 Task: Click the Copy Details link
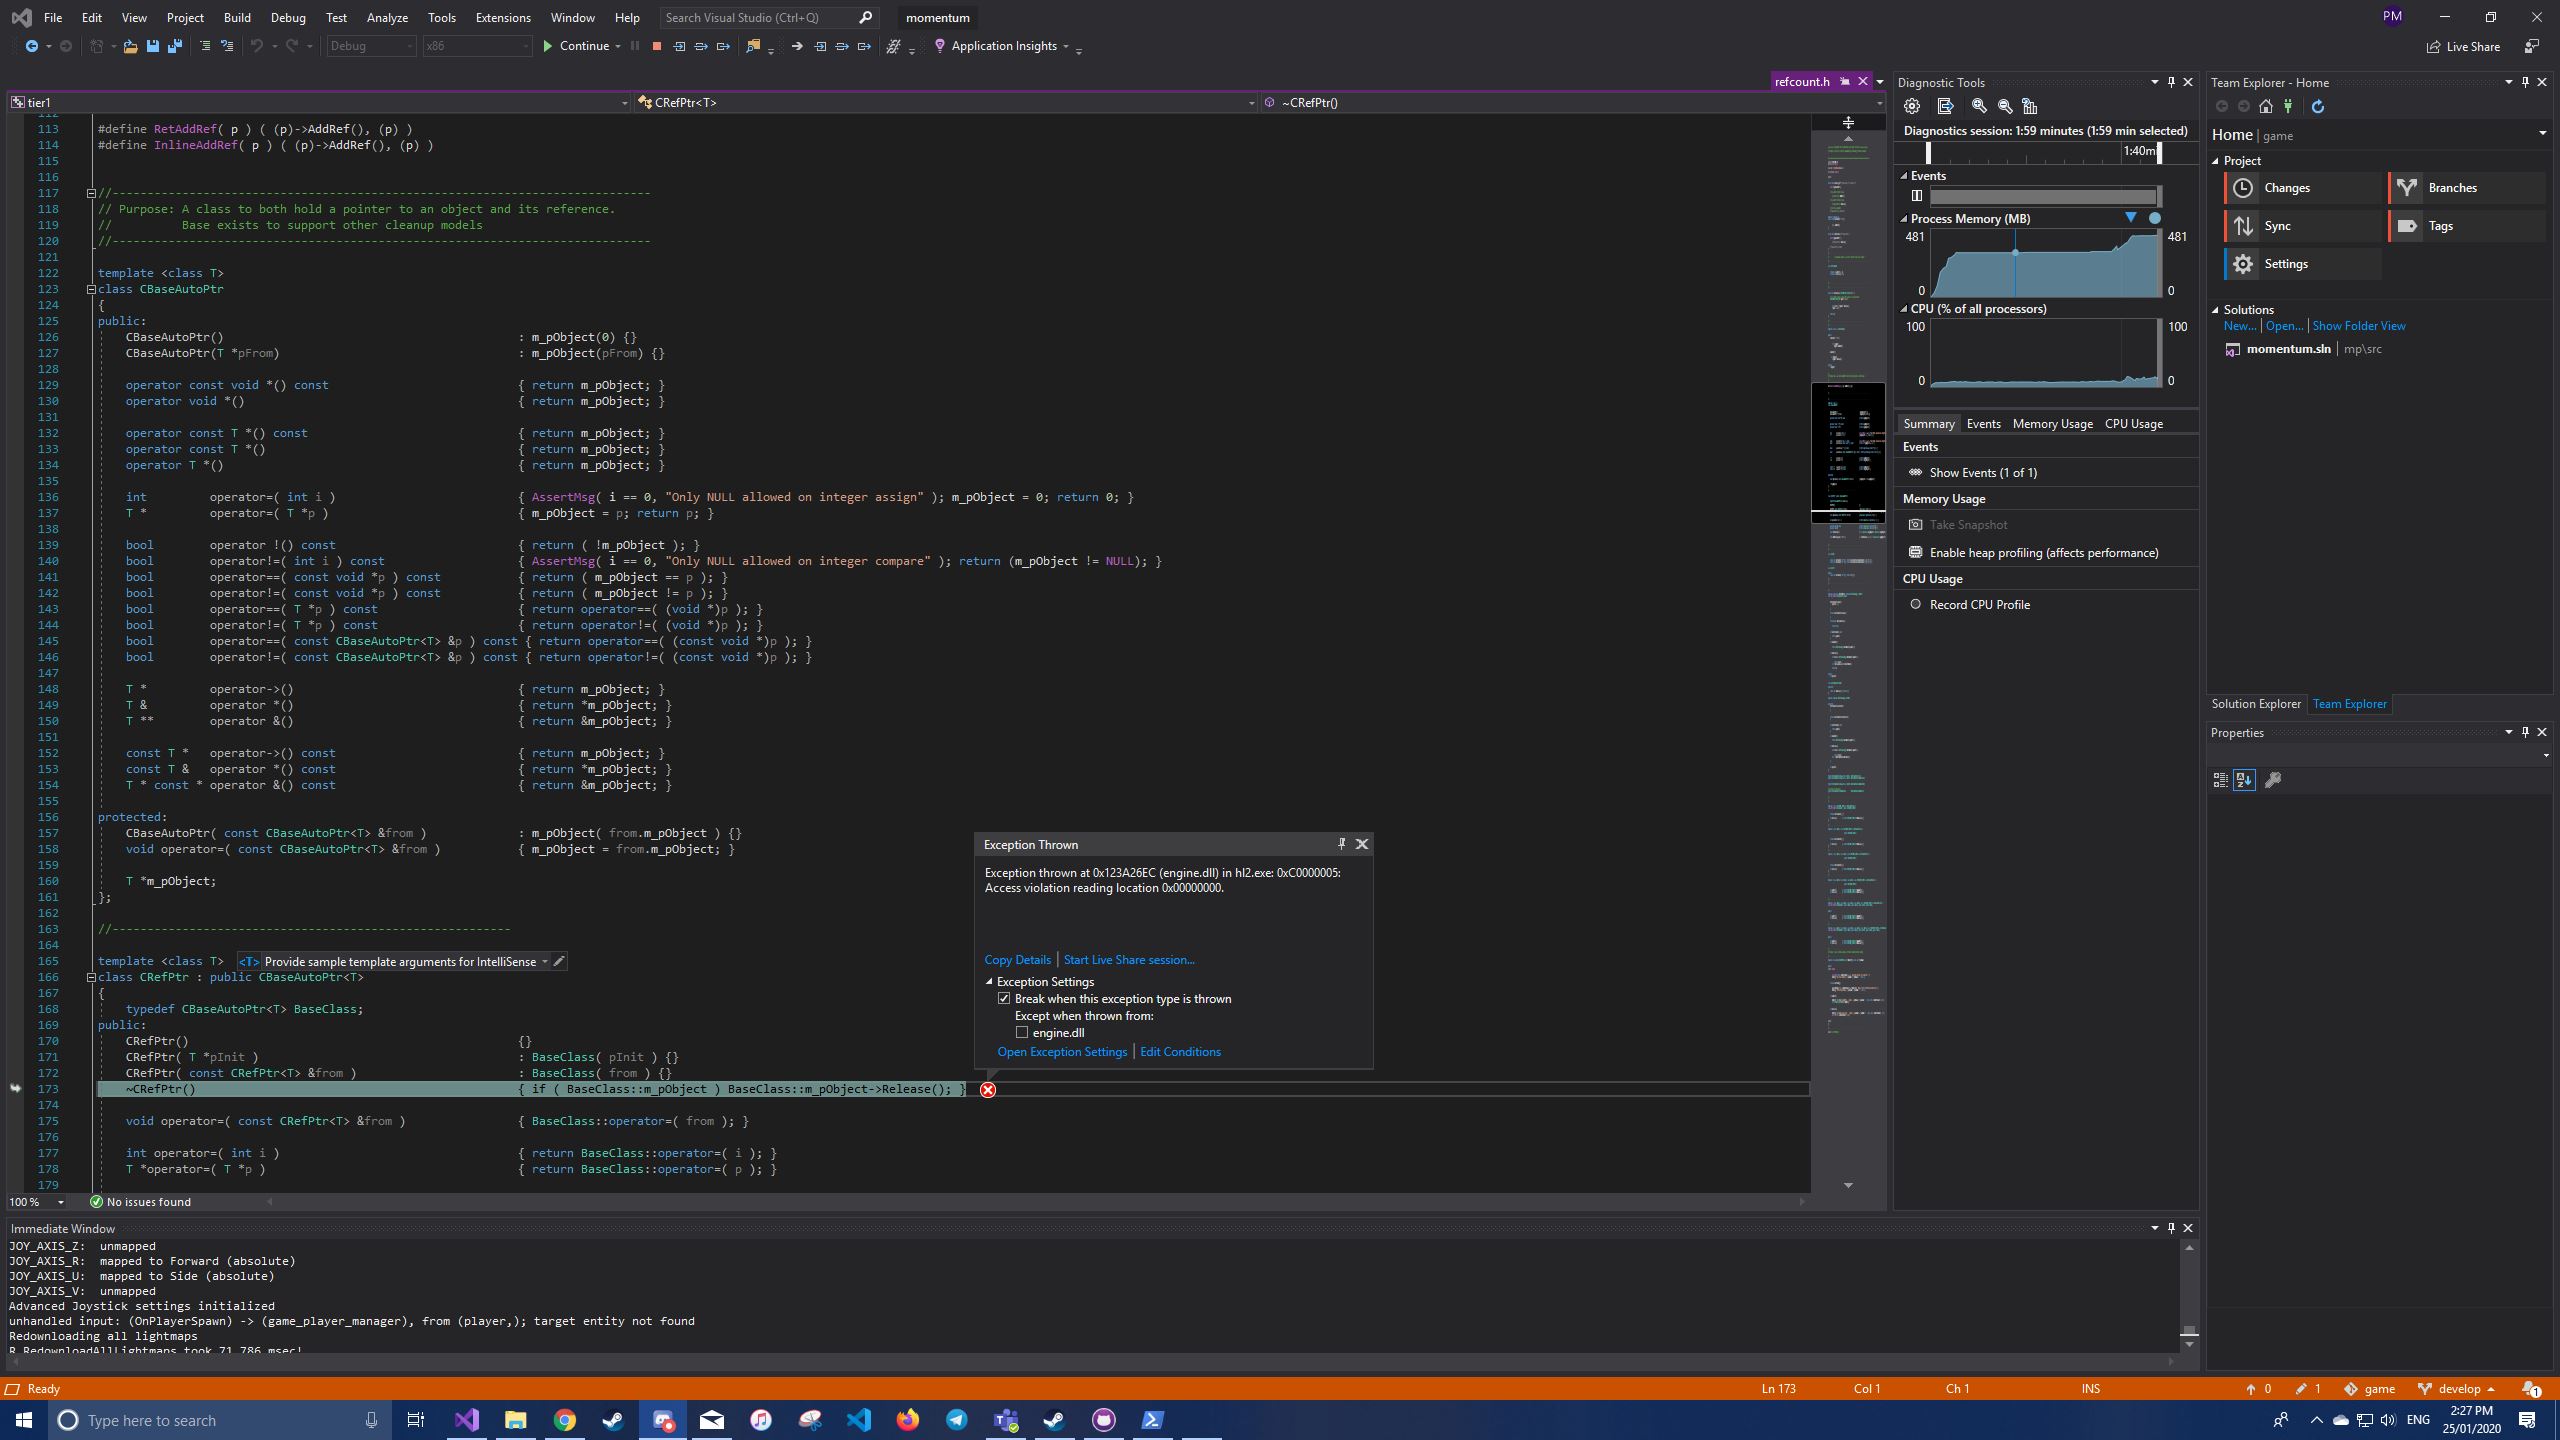point(1017,960)
